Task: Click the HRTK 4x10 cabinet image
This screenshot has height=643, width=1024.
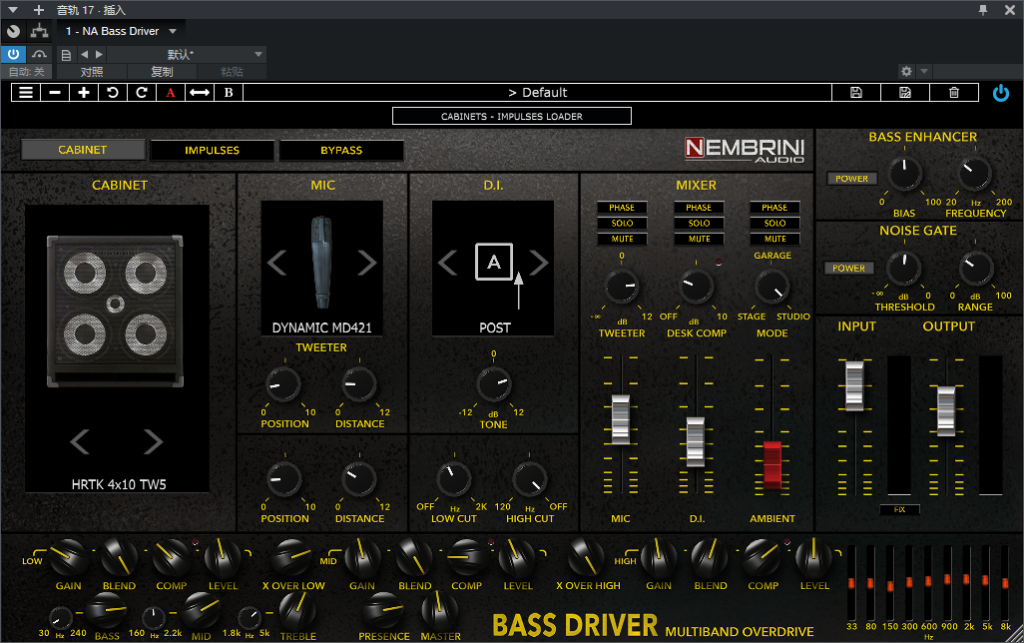Action: pyautogui.click(x=115, y=311)
